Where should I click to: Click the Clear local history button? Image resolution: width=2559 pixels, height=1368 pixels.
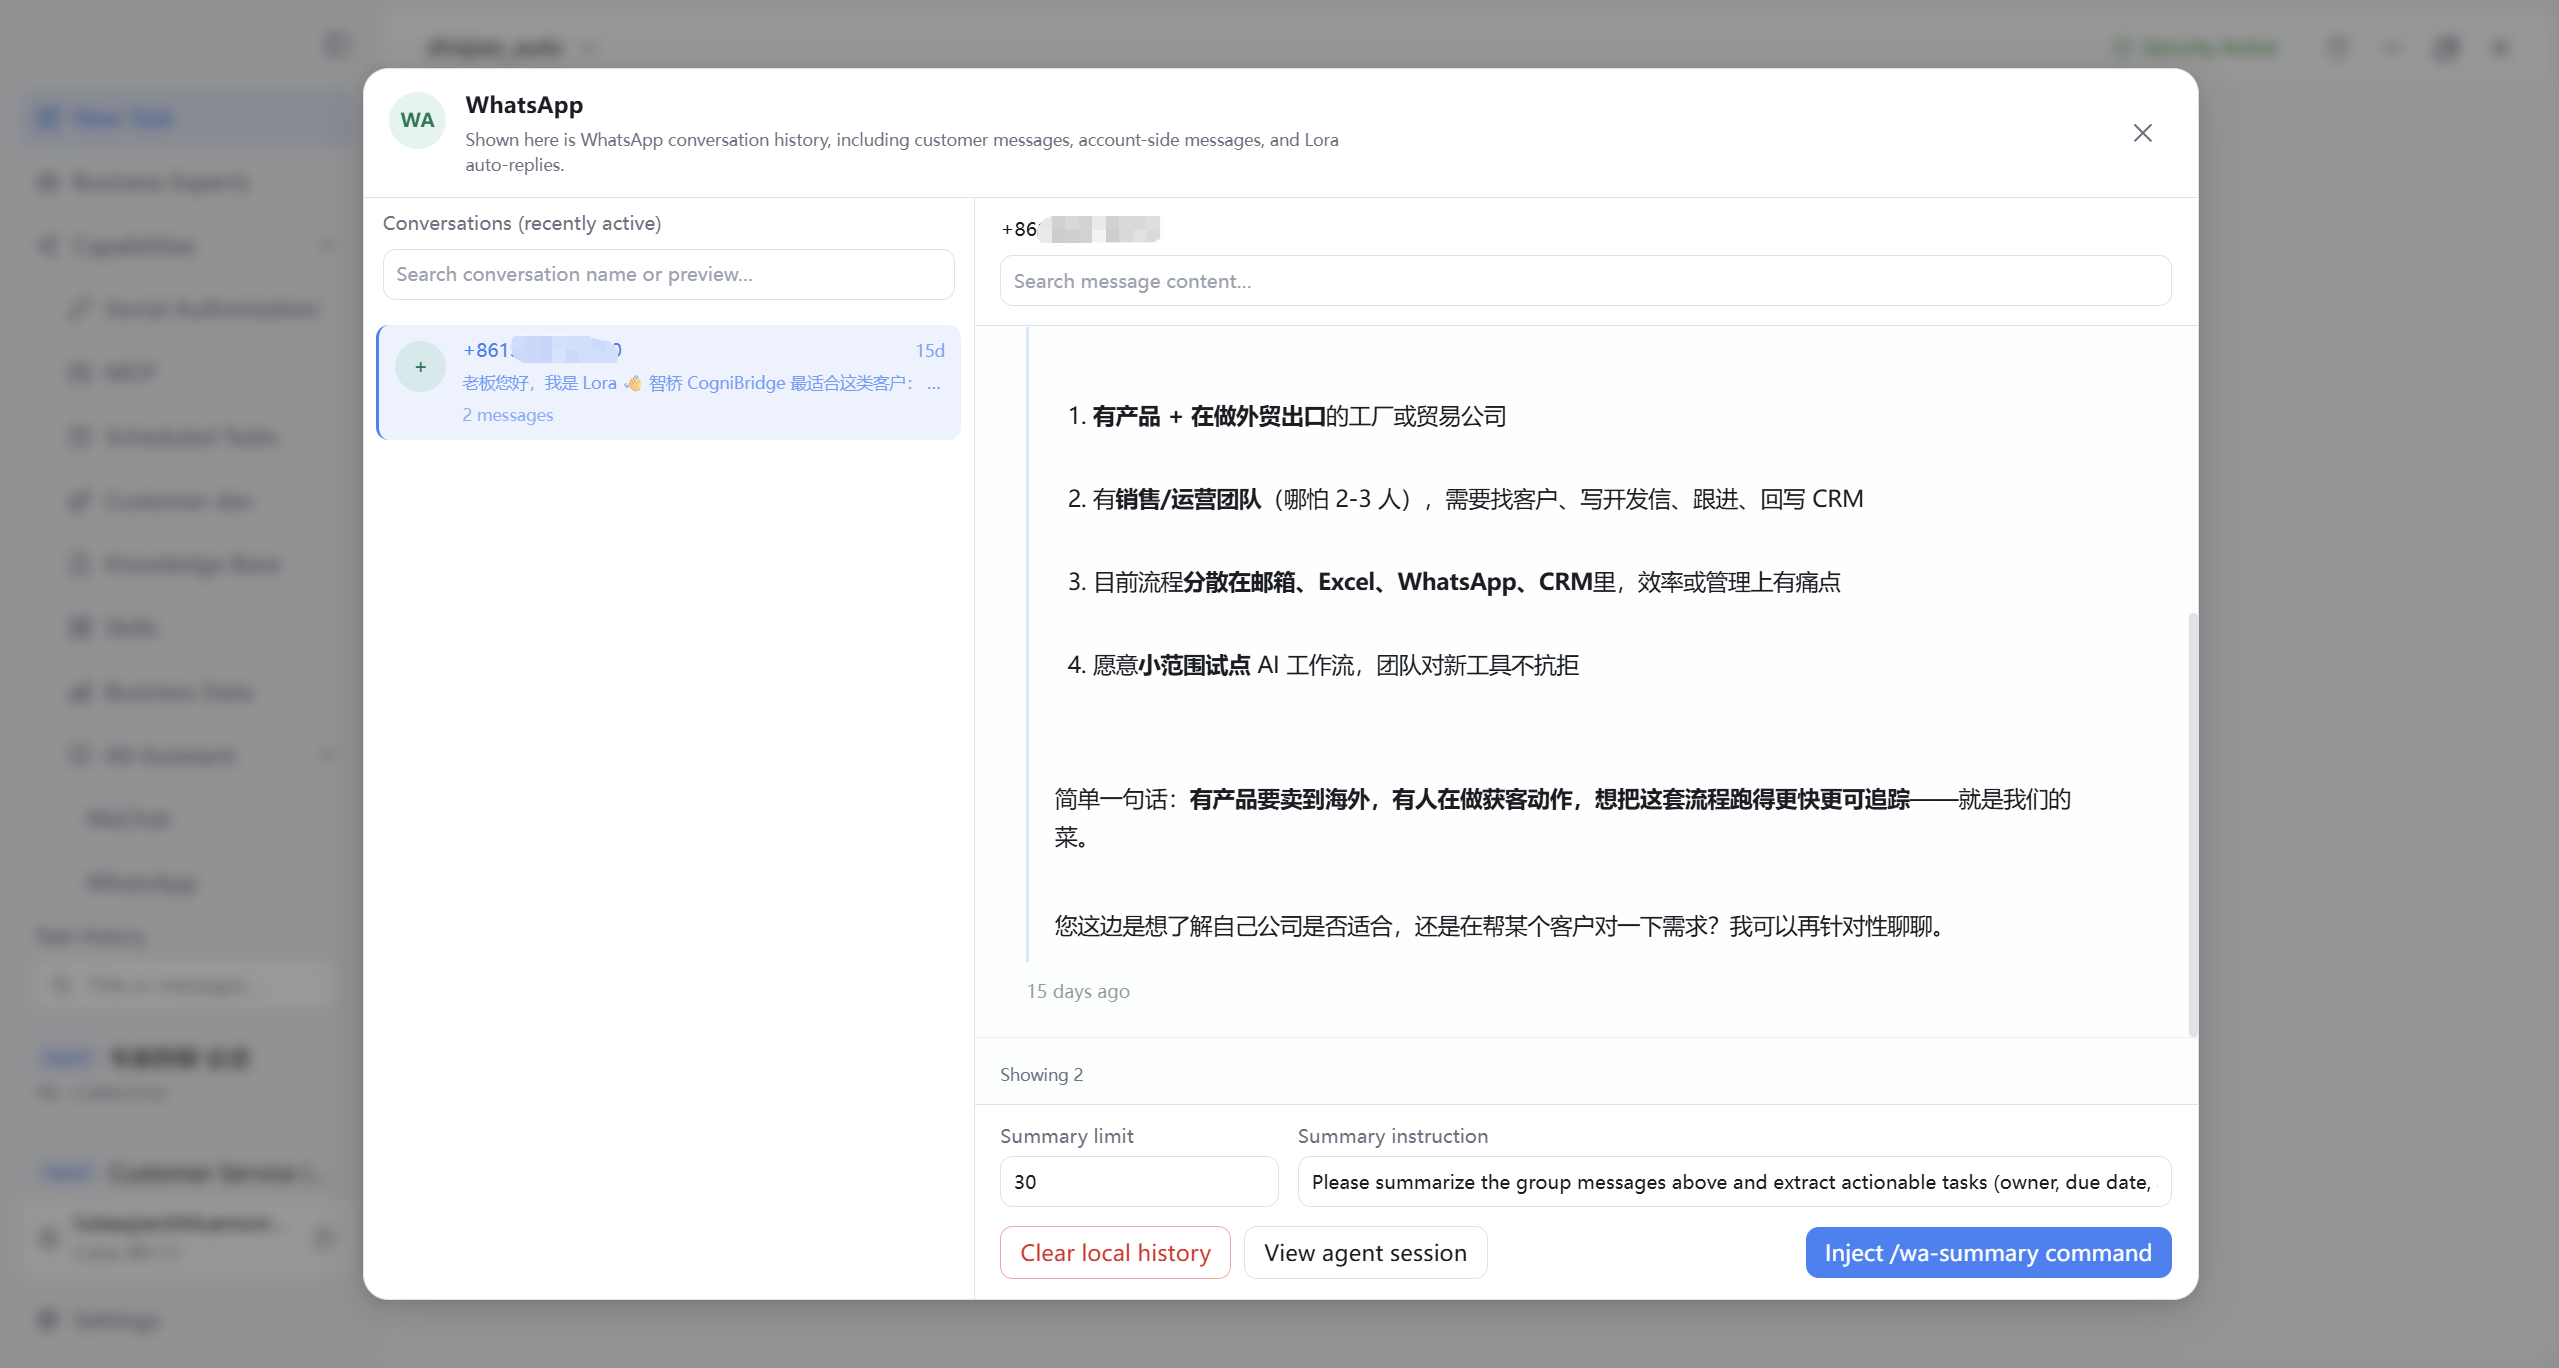click(x=1115, y=1252)
